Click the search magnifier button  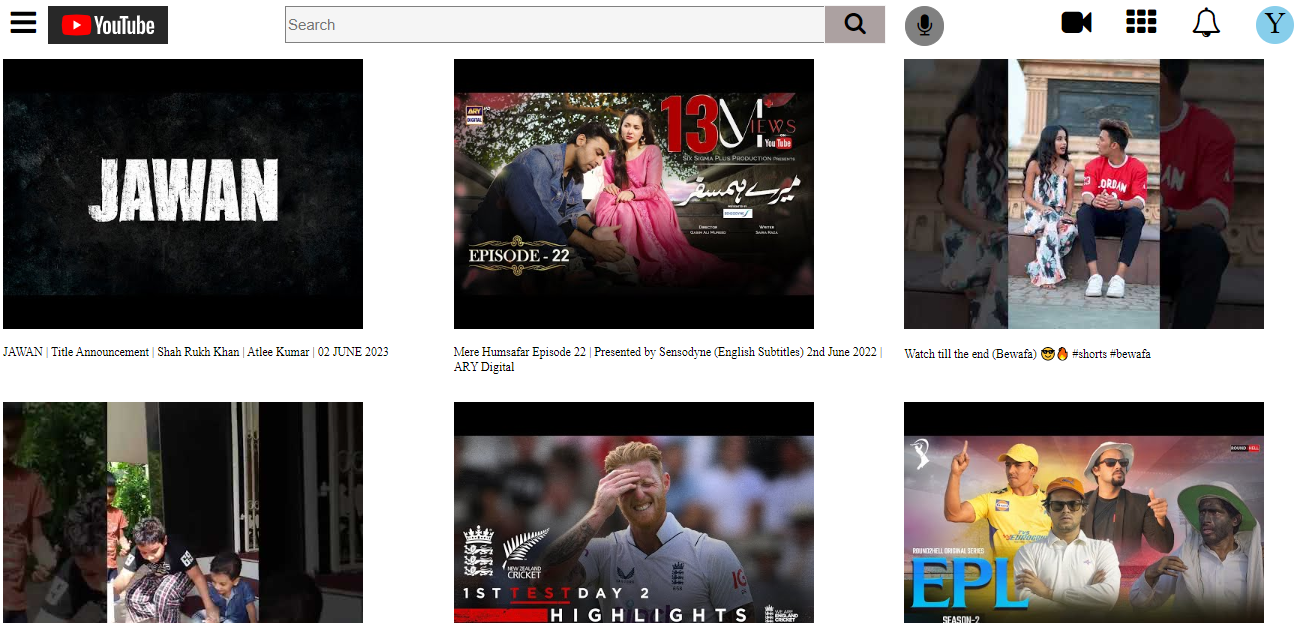[854, 24]
